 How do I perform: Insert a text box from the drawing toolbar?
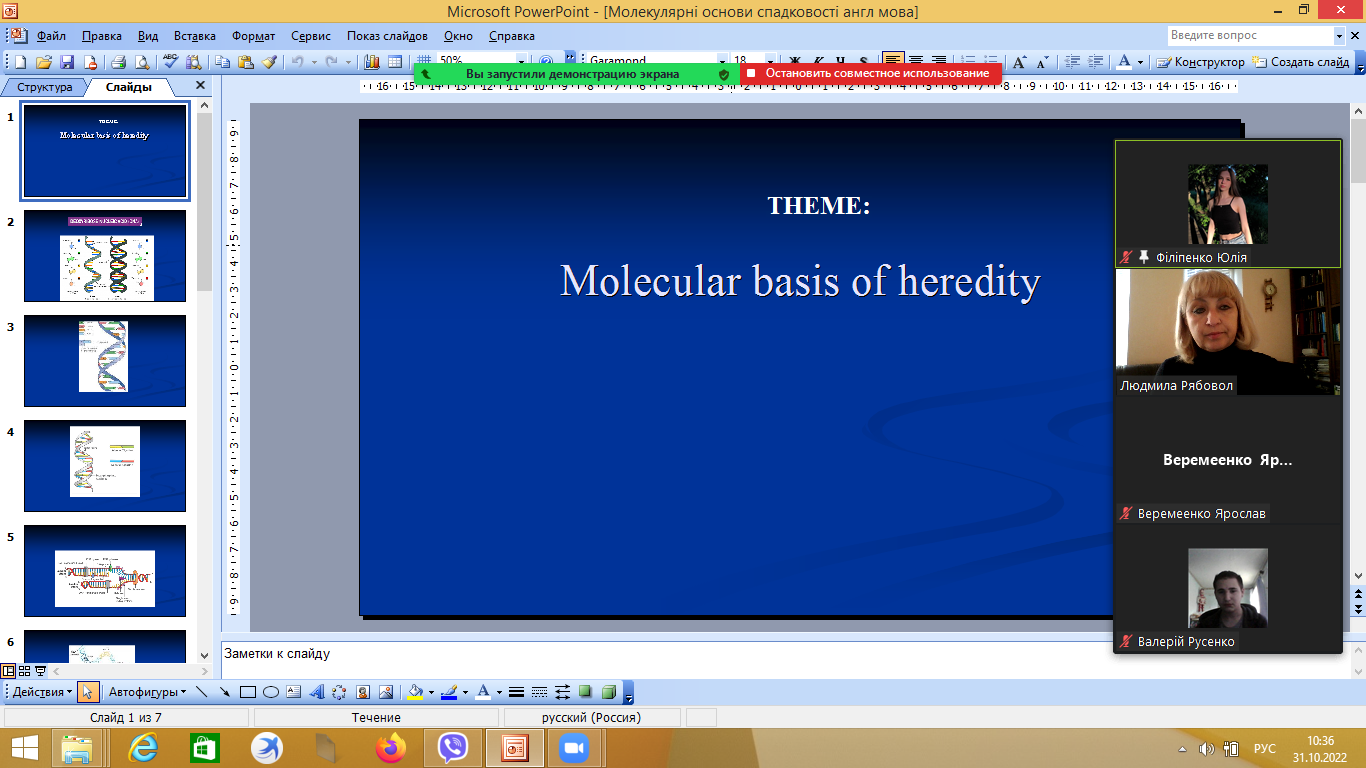(294, 692)
